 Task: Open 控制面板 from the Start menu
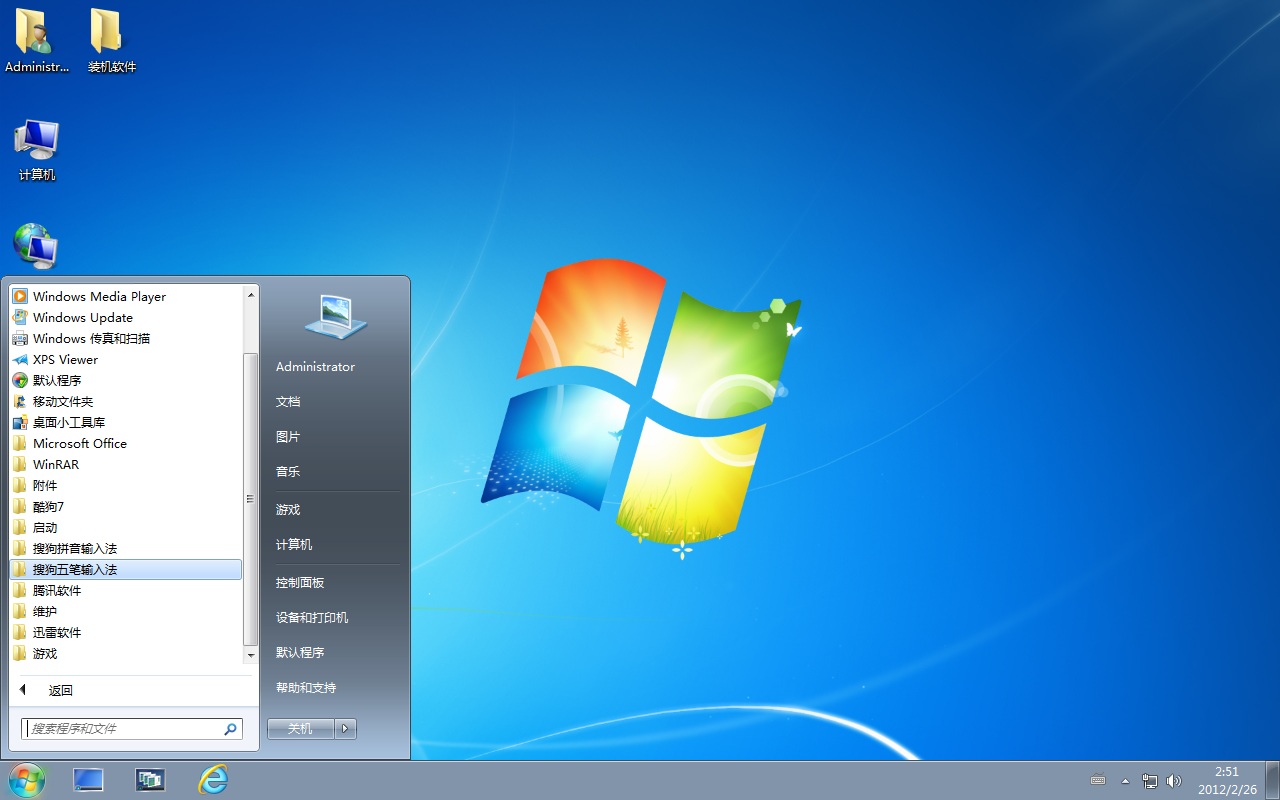click(x=299, y=581)
